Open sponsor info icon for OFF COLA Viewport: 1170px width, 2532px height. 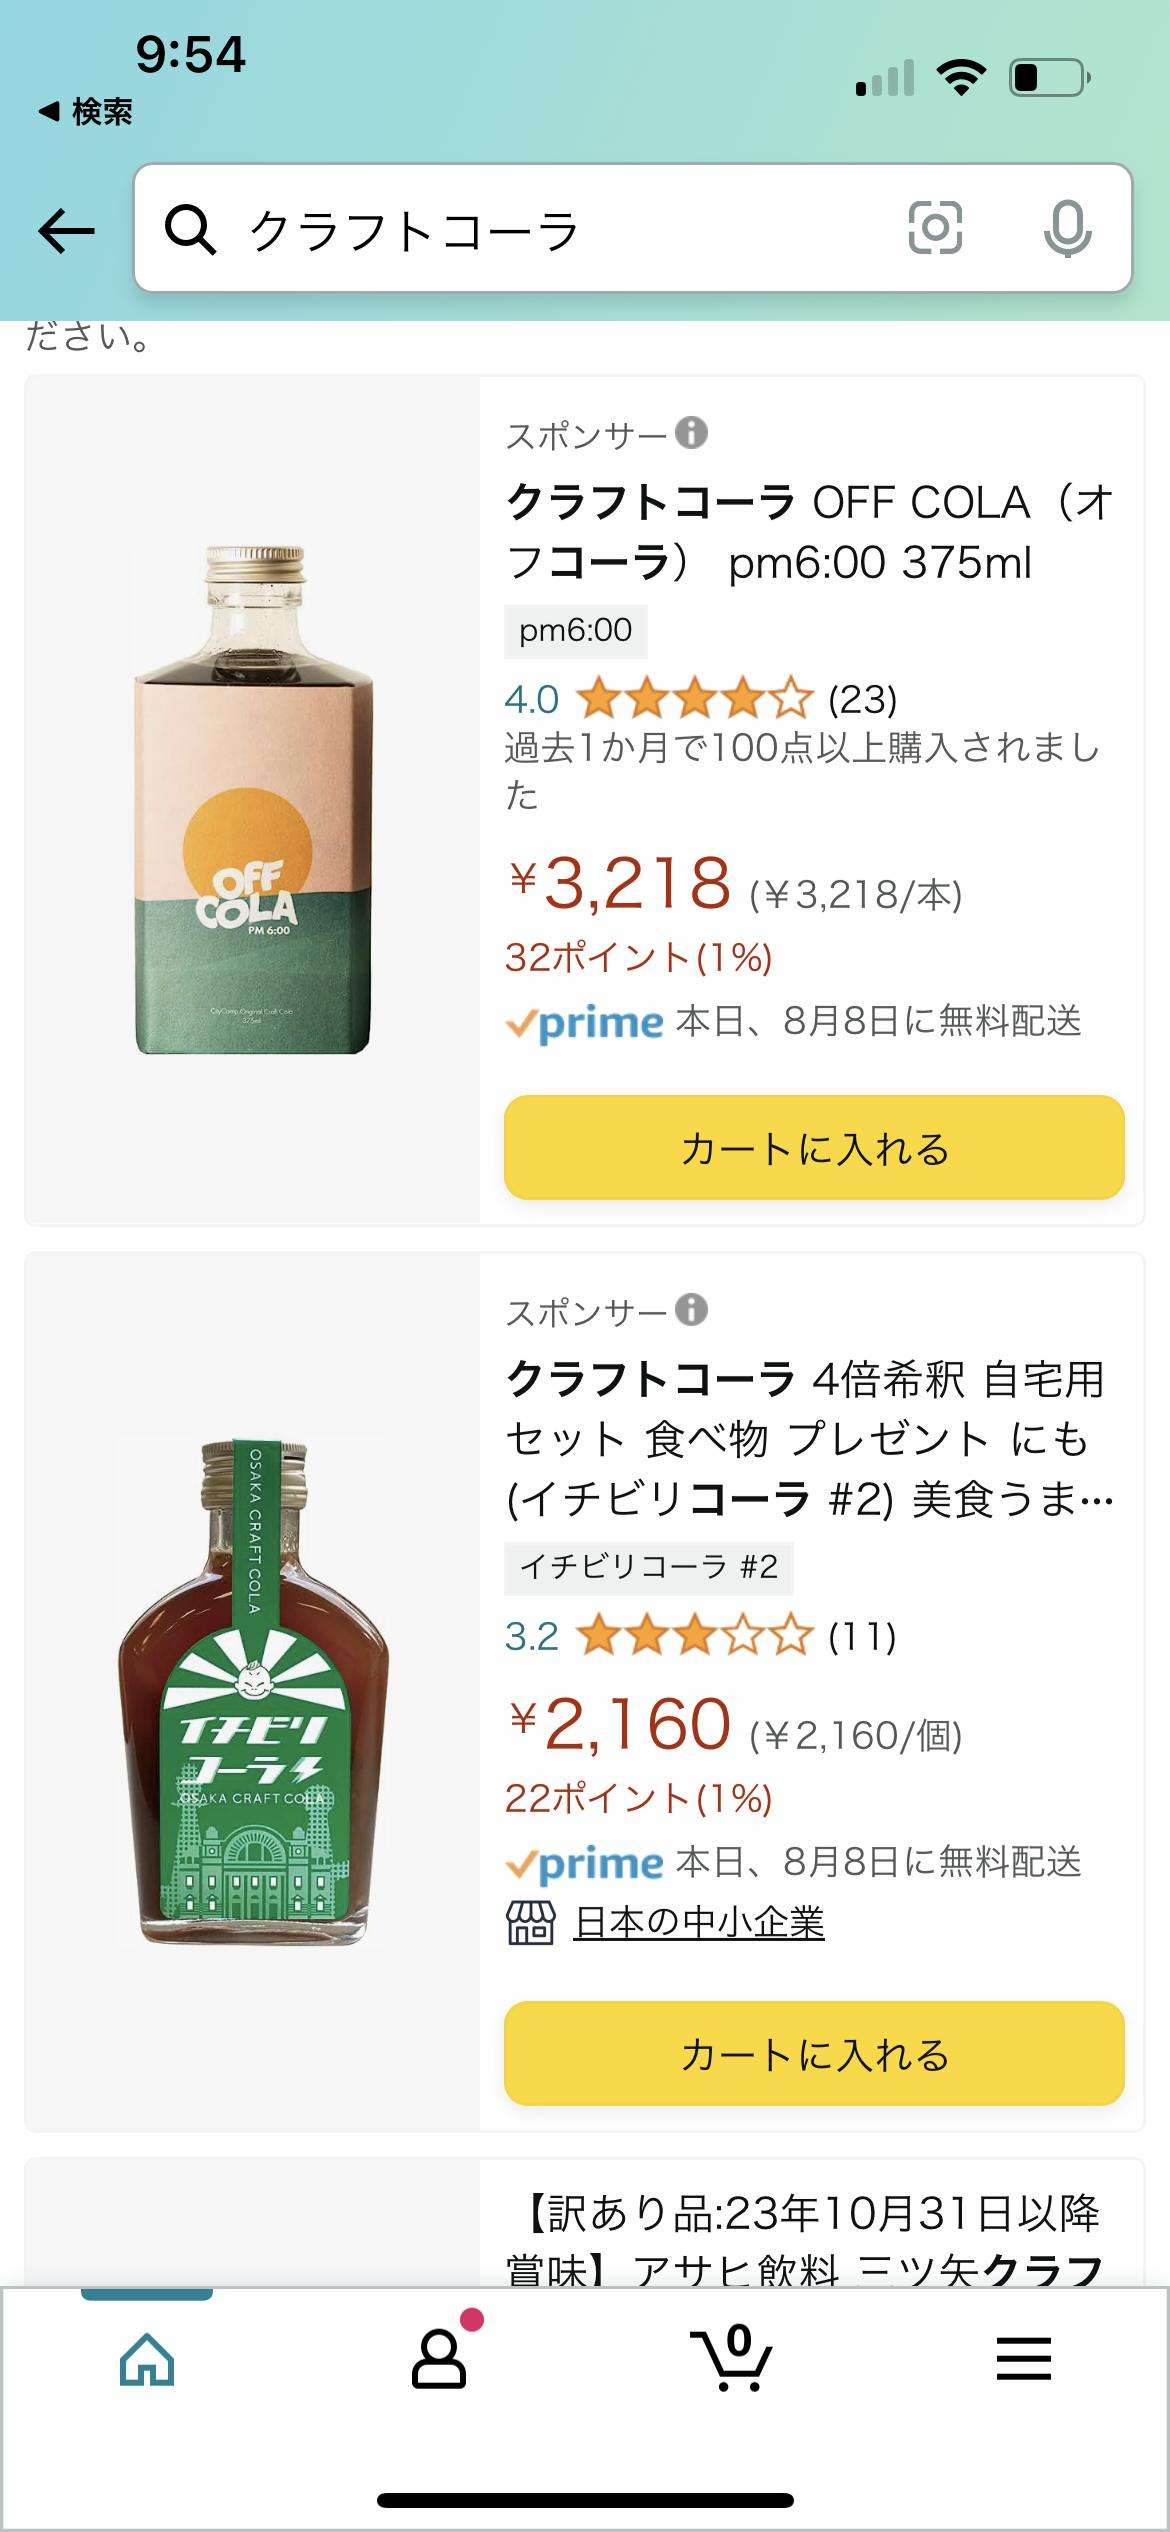(x=691, y=433)
